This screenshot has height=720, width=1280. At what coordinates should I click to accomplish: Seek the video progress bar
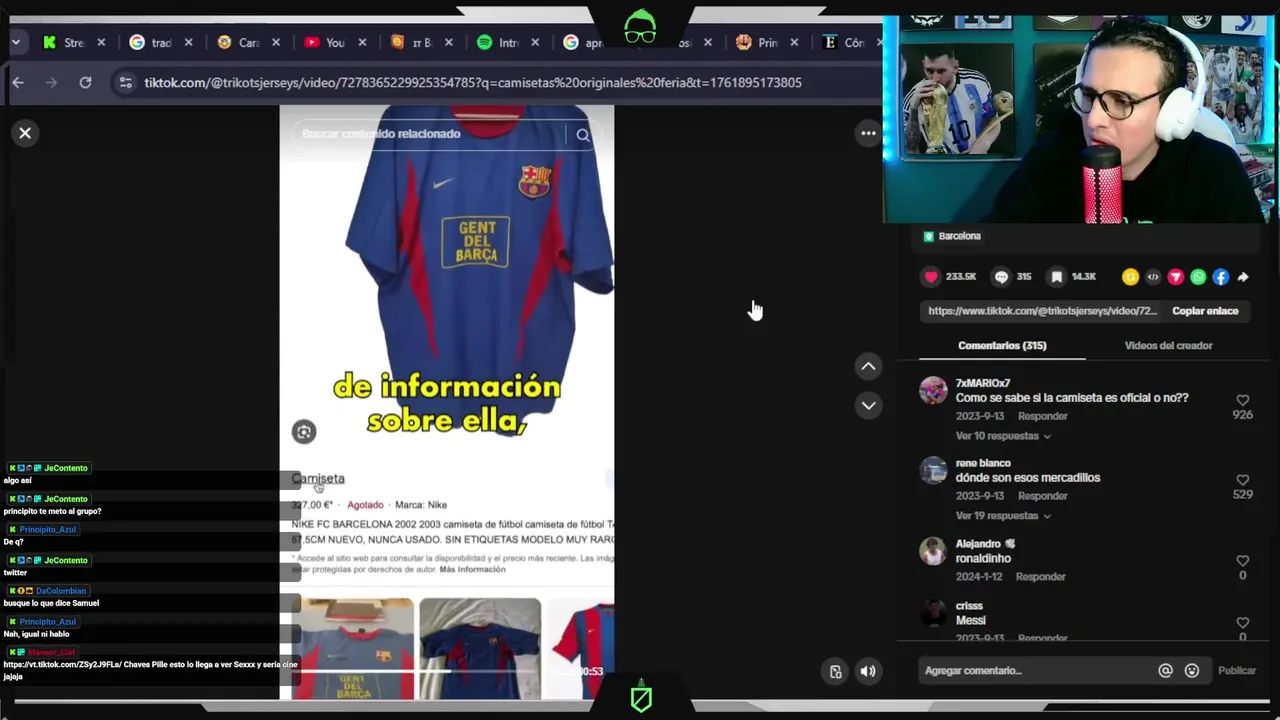(447, 670)
